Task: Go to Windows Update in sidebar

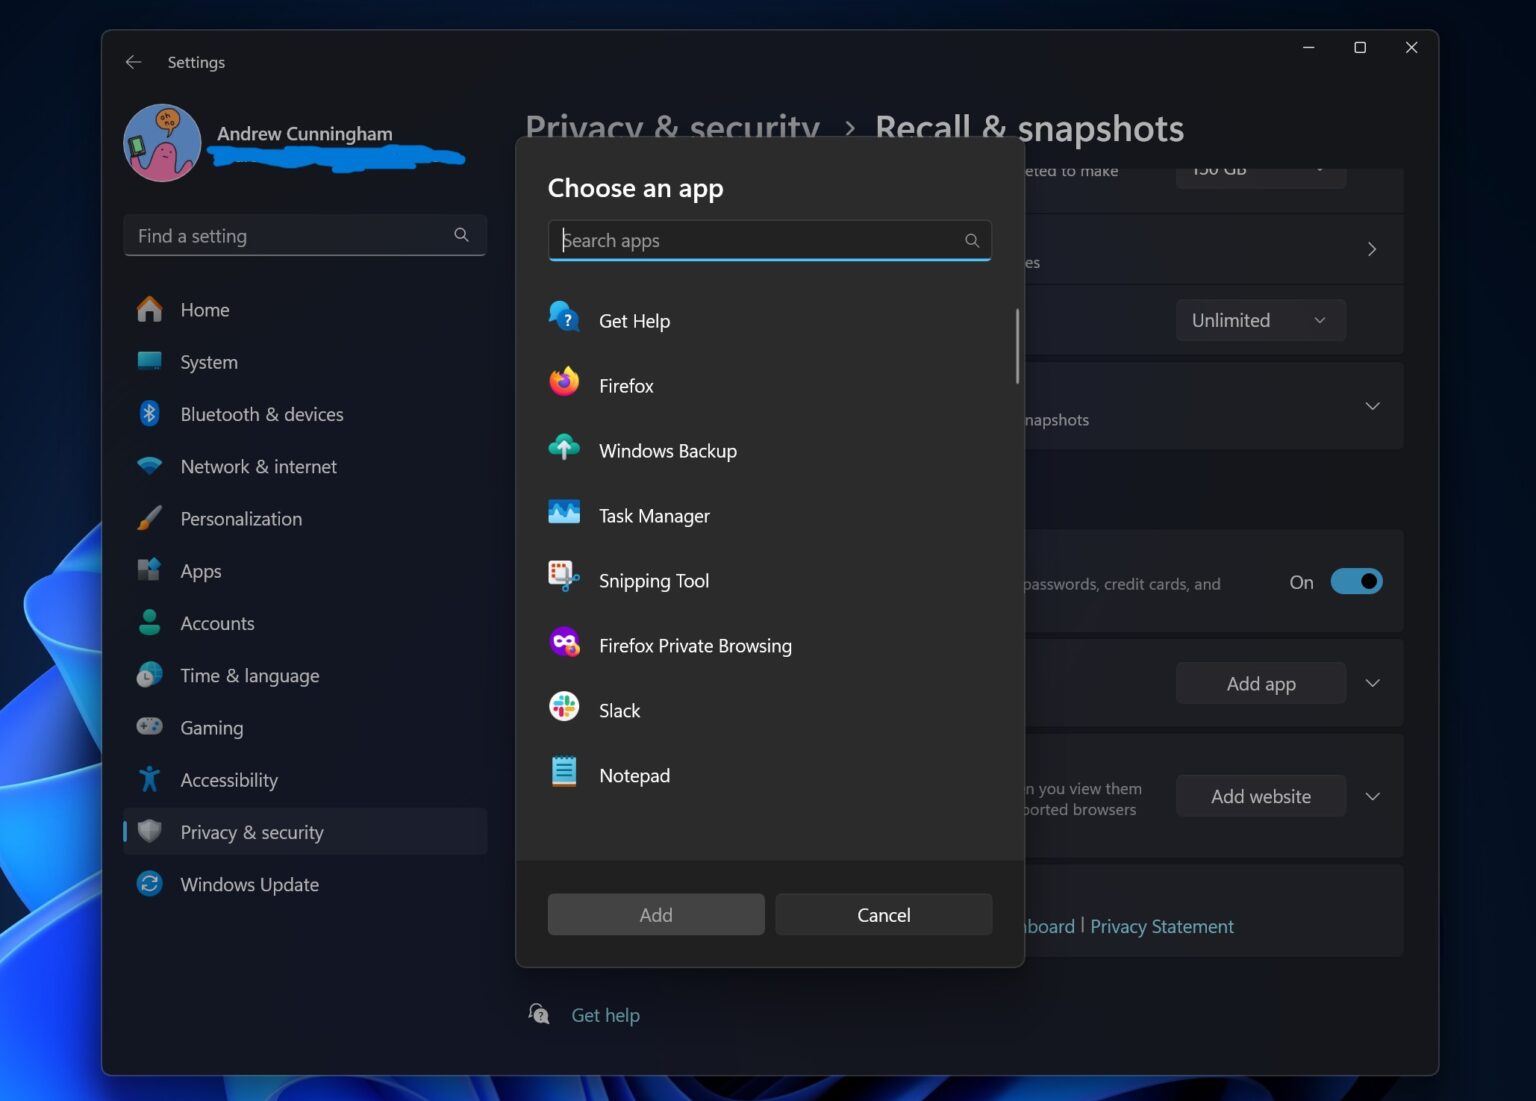Action: tap(249, 884)
